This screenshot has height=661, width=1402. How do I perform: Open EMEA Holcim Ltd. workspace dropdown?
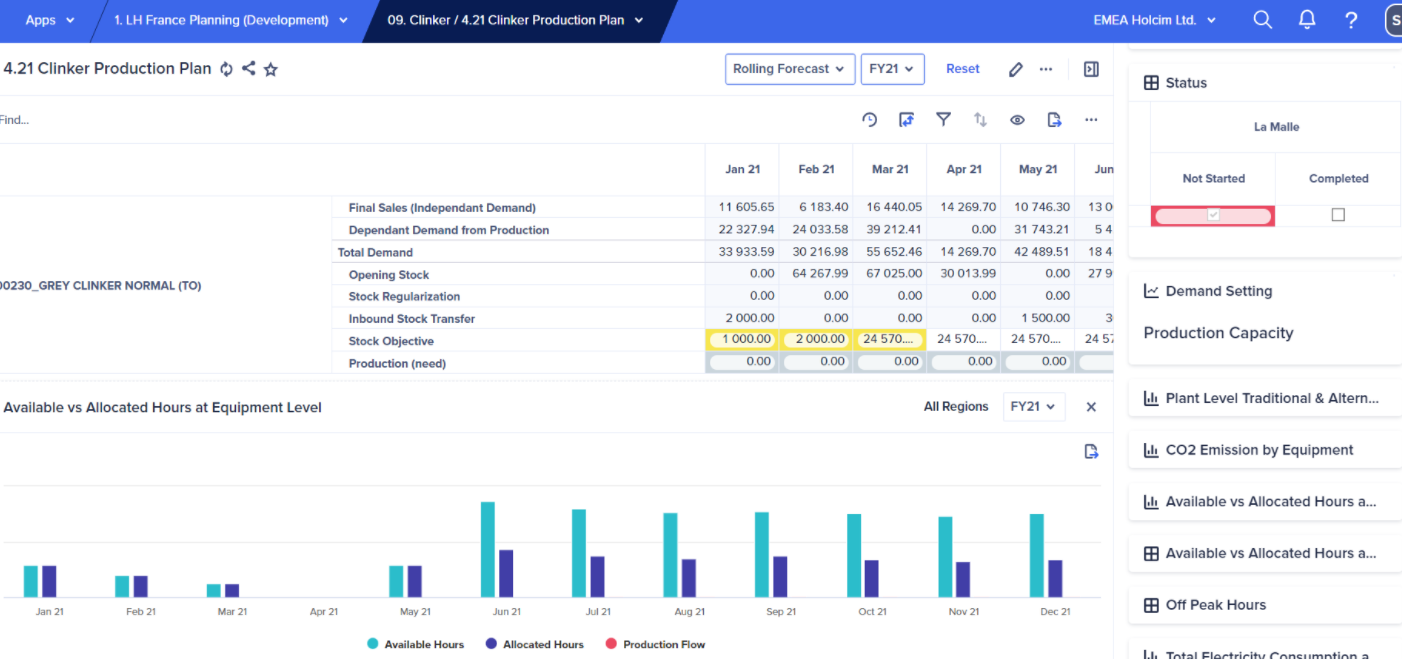click(1155, 20)
